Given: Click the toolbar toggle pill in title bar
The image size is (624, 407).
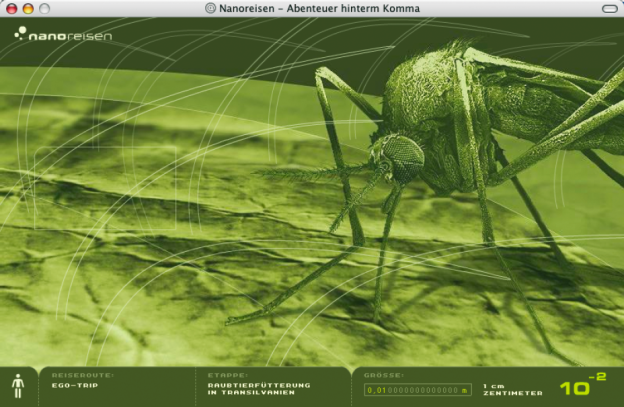Looking at the screenshot, I should 610,8.
